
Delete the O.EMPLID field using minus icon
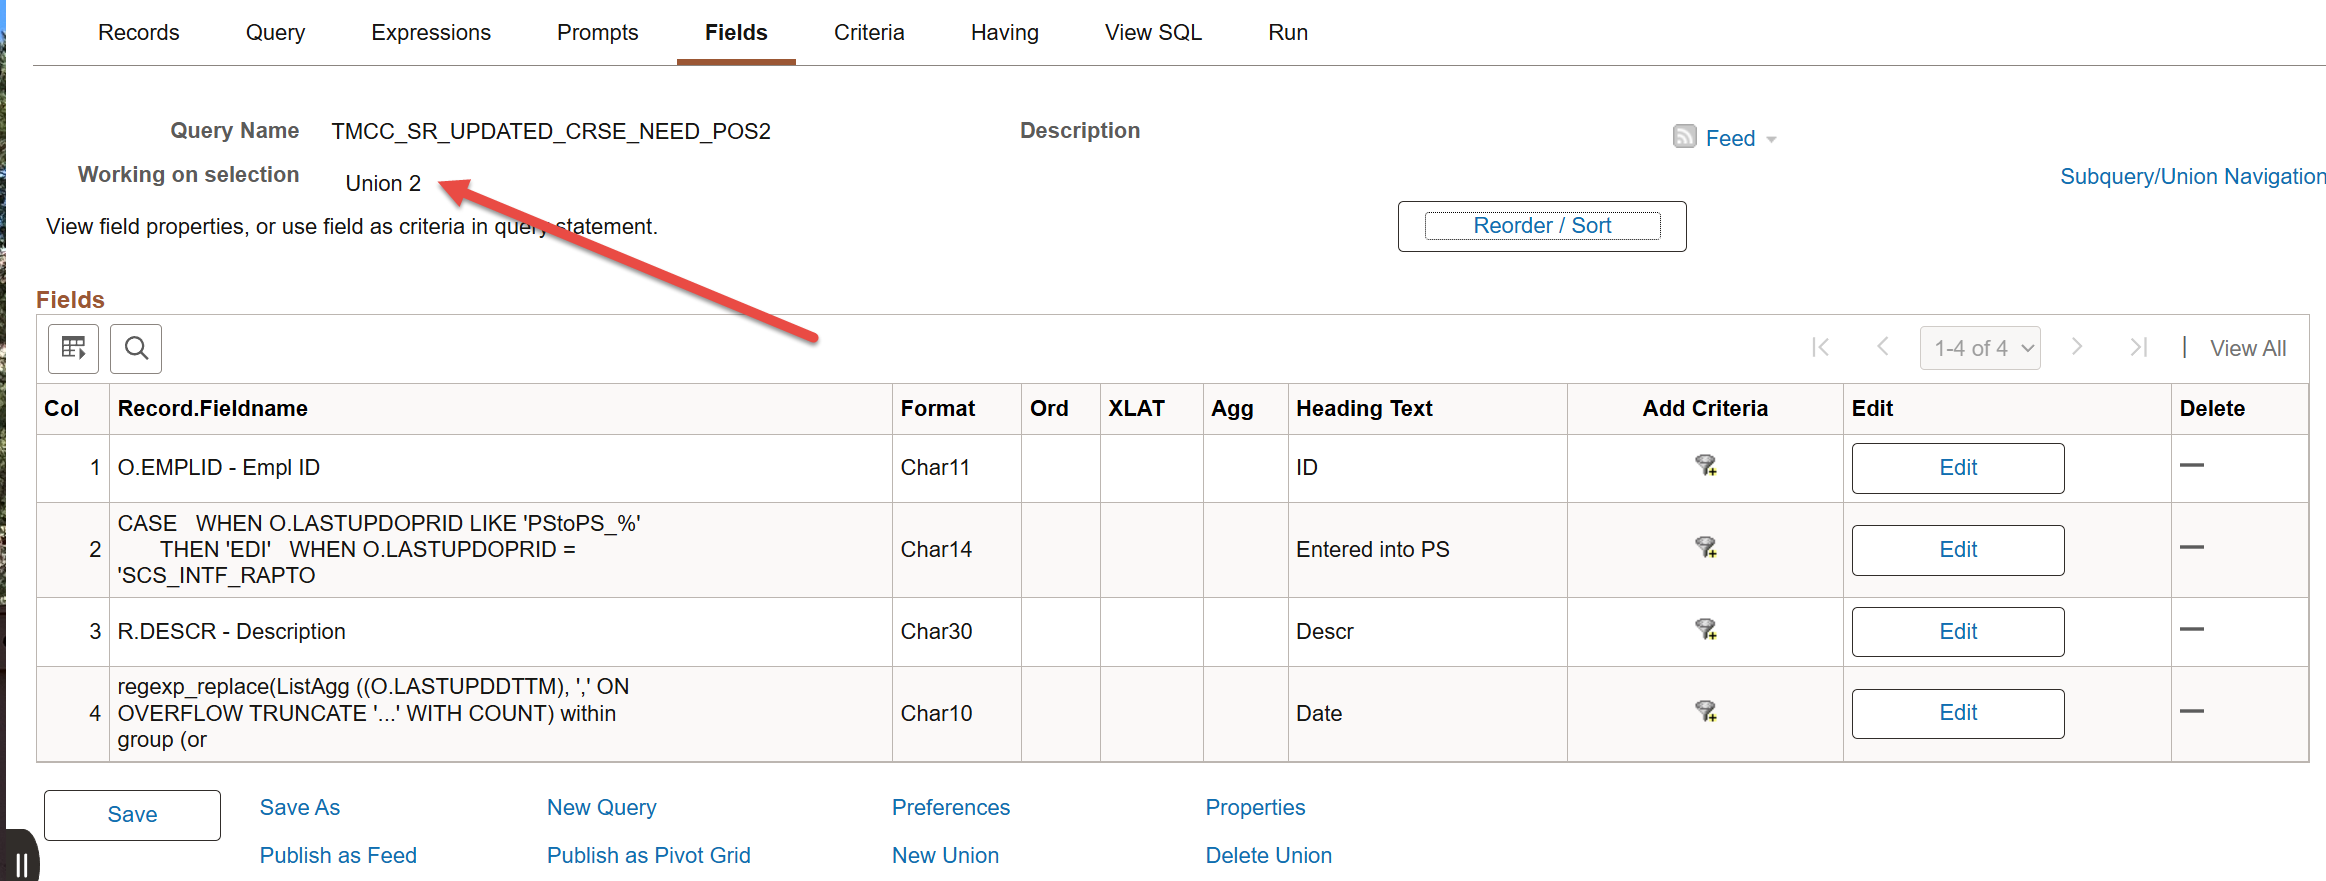coord(2192,465)
